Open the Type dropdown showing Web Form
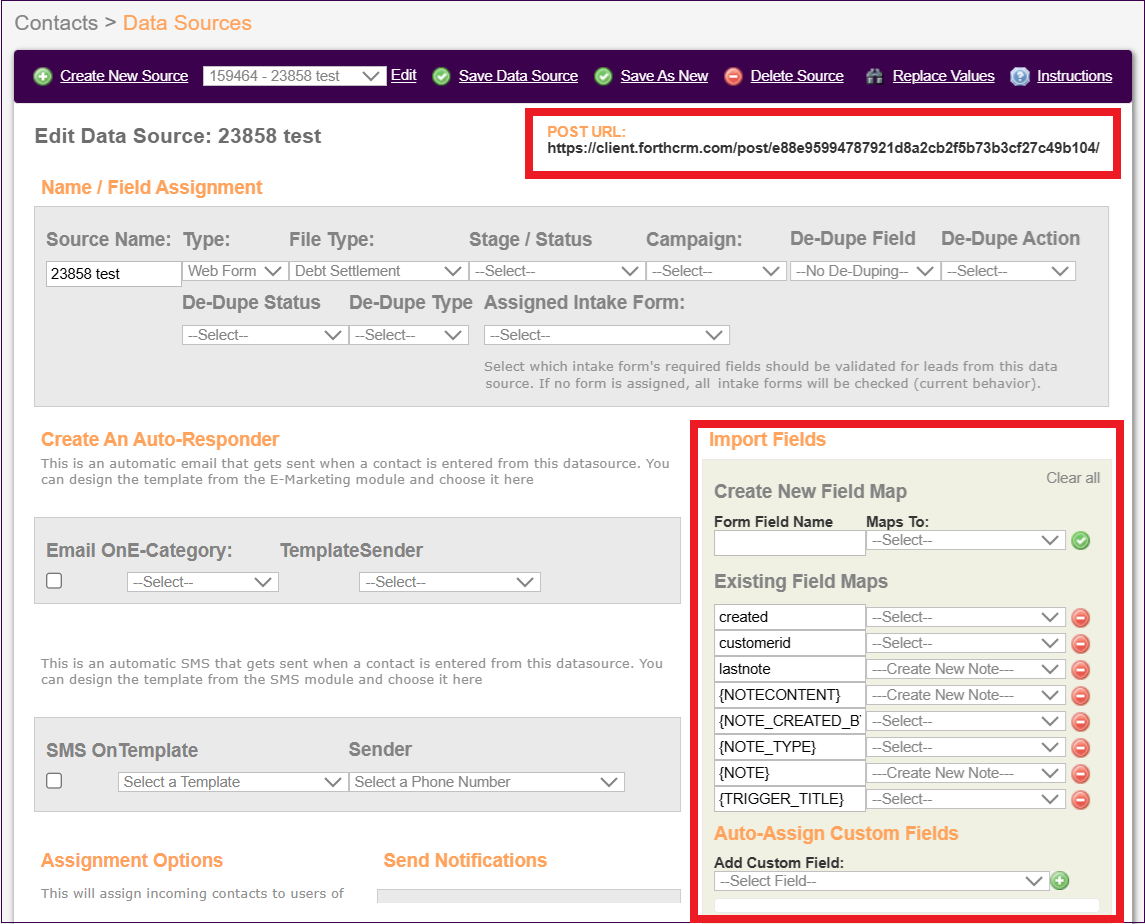 click(x=234, y=271)
